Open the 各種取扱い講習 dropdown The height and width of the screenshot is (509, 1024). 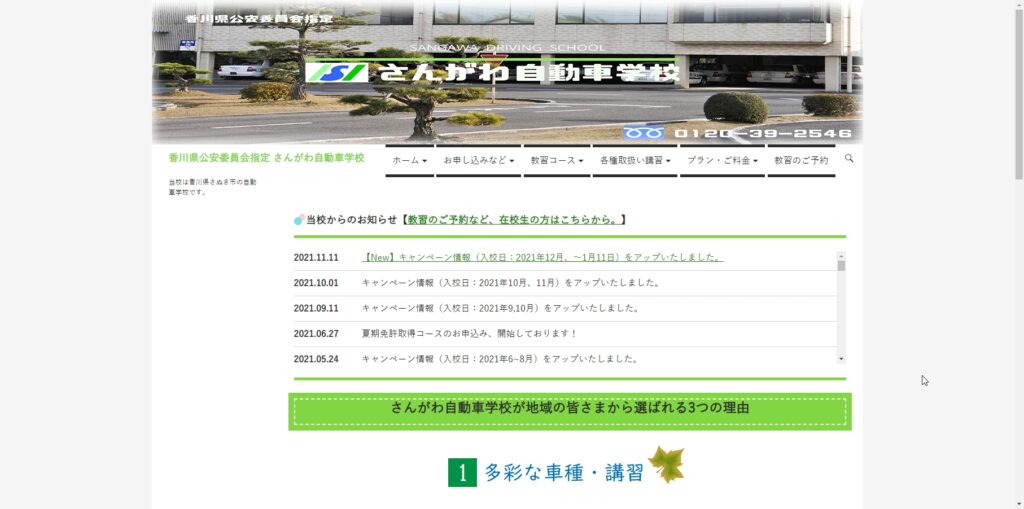(x=635, y=160)
